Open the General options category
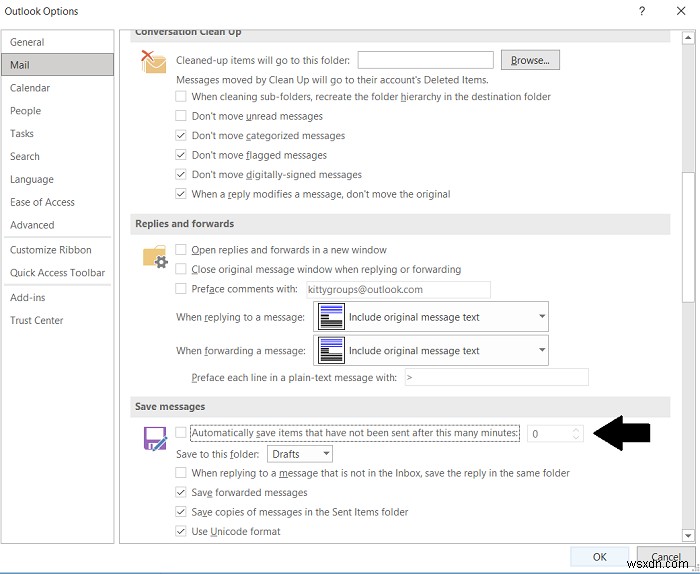Viewport: 700px width, 574px height. click(58, 42)
